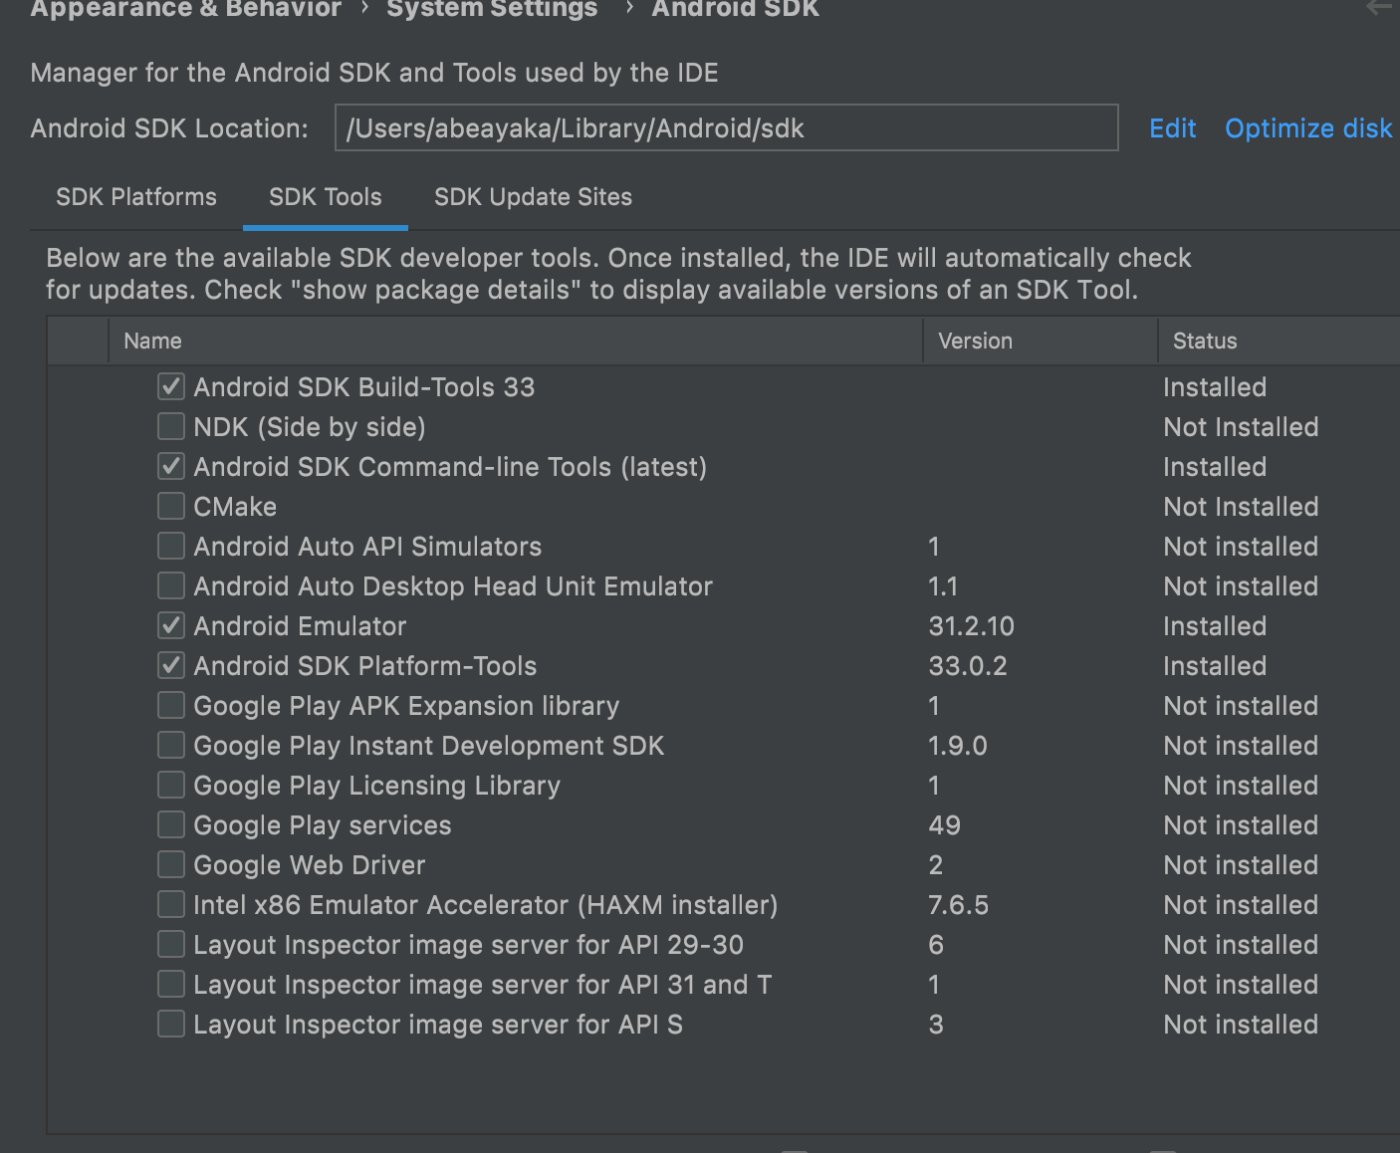Click version 1.9.0 cell
Image resolution: width=1400 pixels, height=1153 pixels.
pyautogui.click(x=957, y=746)
